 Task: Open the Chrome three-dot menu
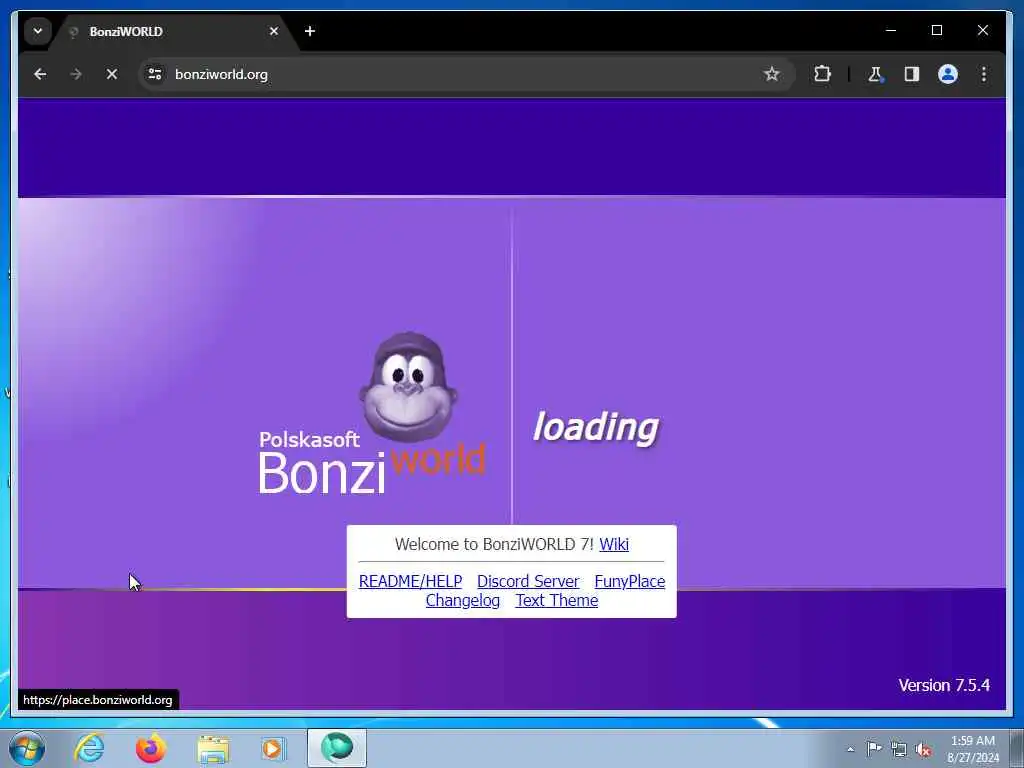[984, 74]
